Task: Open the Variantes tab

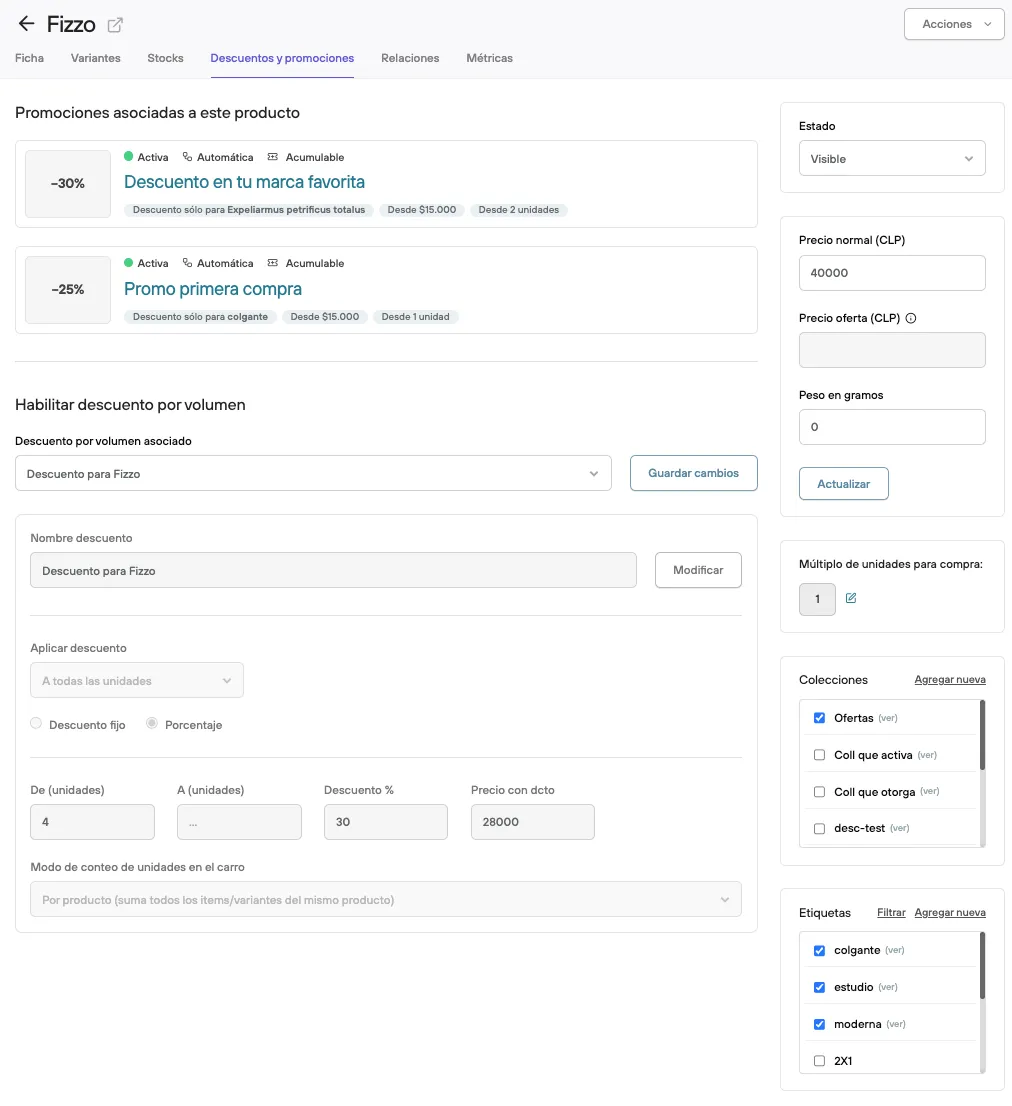Action: (95, 58)
